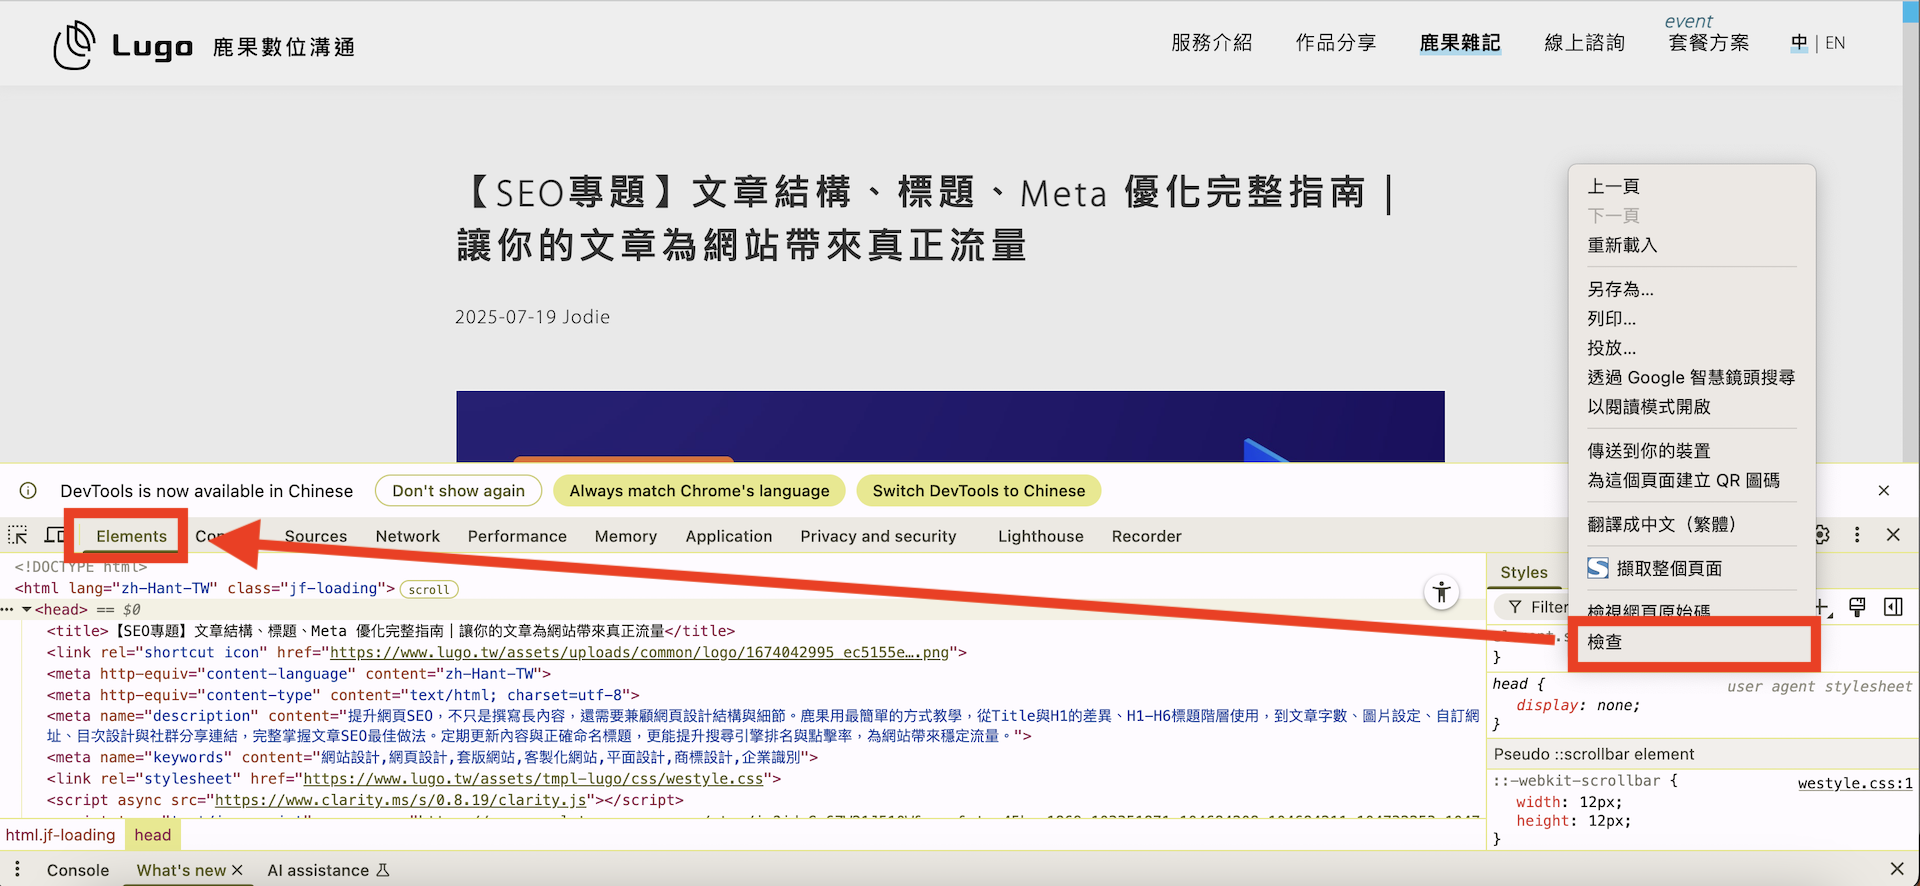
Task: Open the Privacy and security tab
Action: pyautogui.click(x=878, y=536)
